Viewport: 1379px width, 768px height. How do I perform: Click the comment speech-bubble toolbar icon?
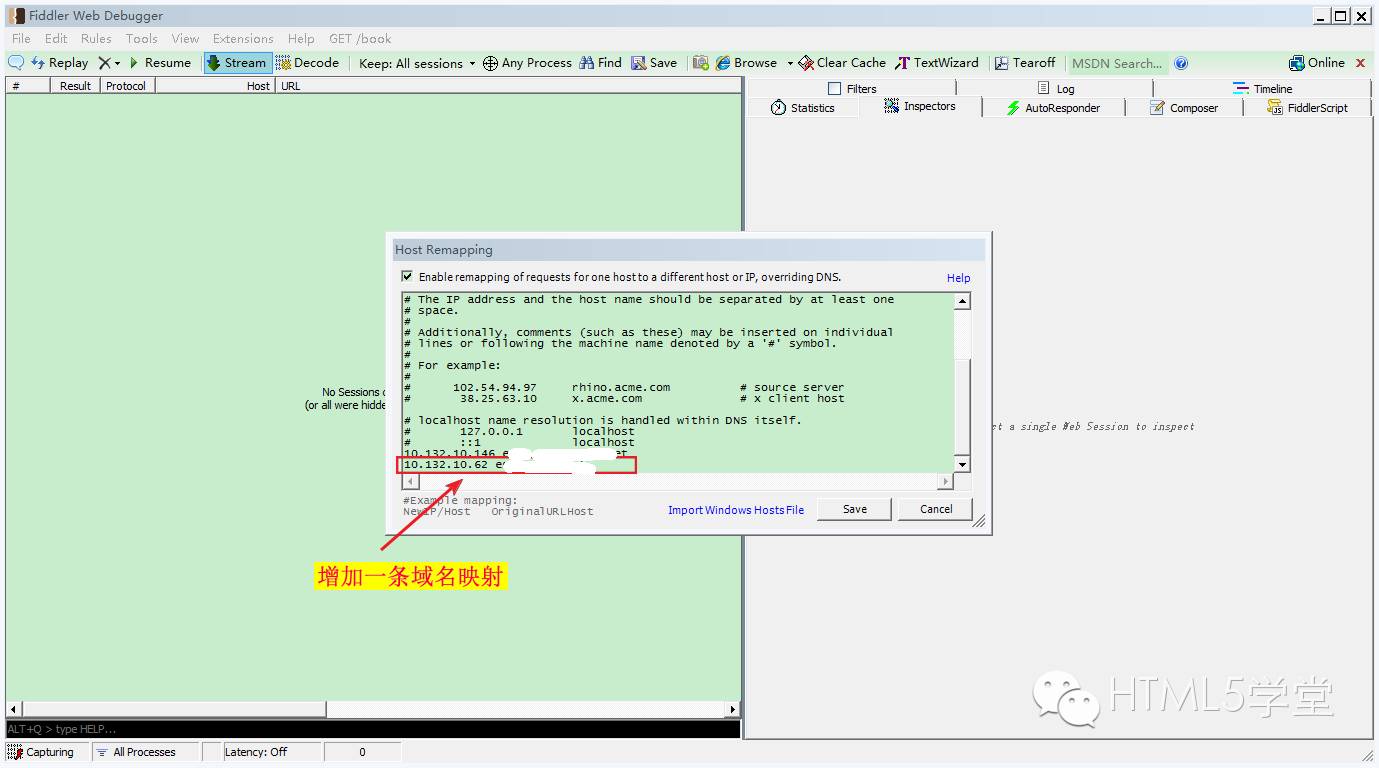tap(16, 62)
